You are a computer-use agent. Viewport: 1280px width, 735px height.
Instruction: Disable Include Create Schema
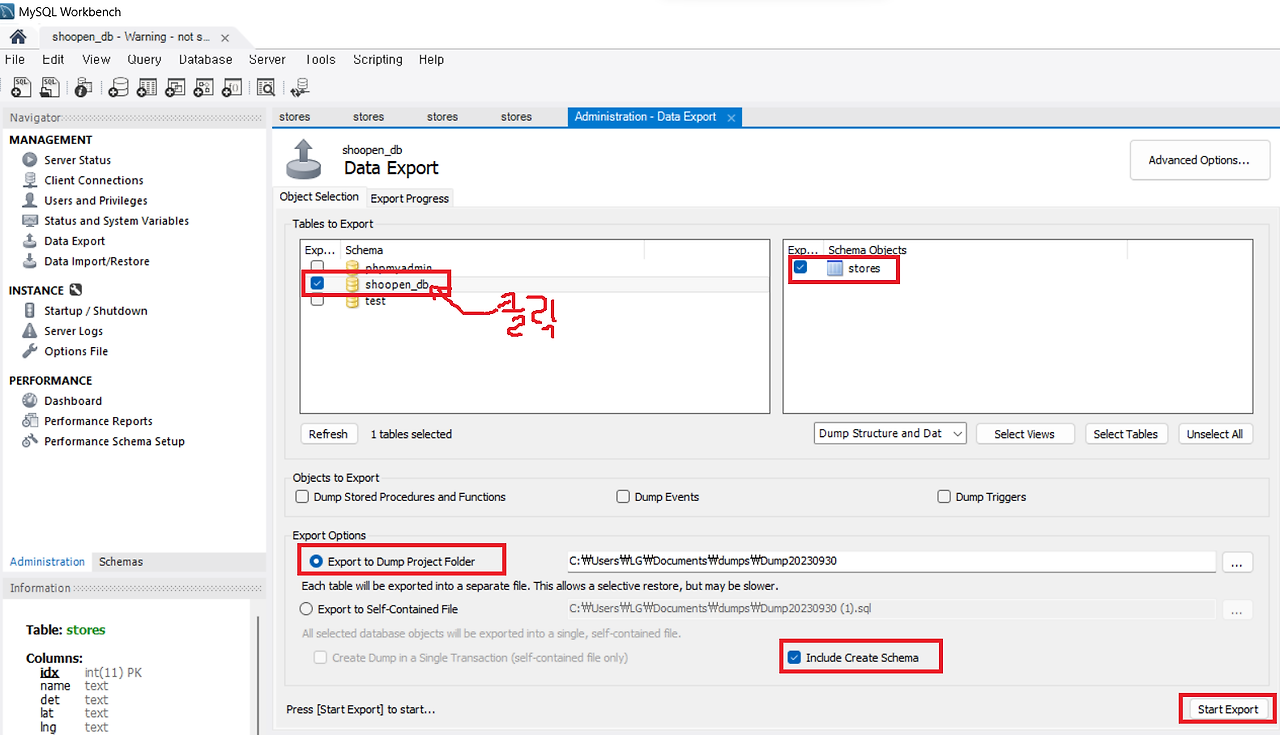point(793,656)
